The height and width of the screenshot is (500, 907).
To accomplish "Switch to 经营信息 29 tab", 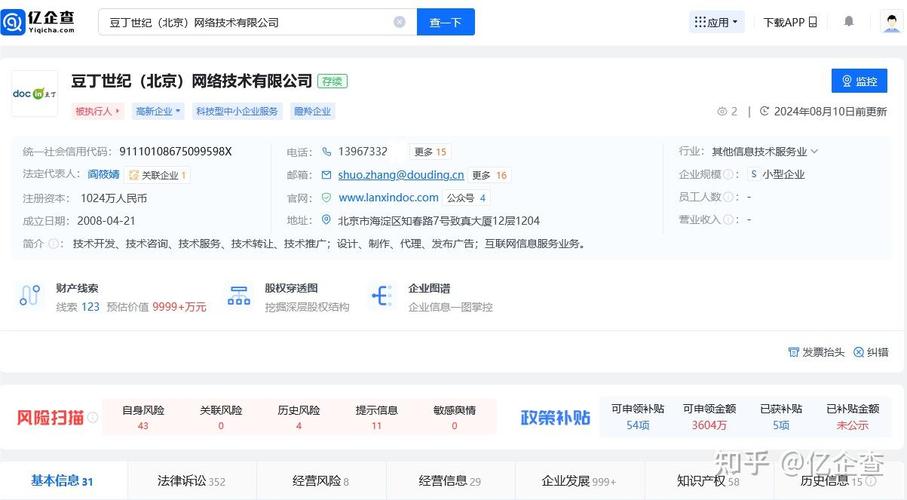I will pyautogui.click(x=449, y=480).
